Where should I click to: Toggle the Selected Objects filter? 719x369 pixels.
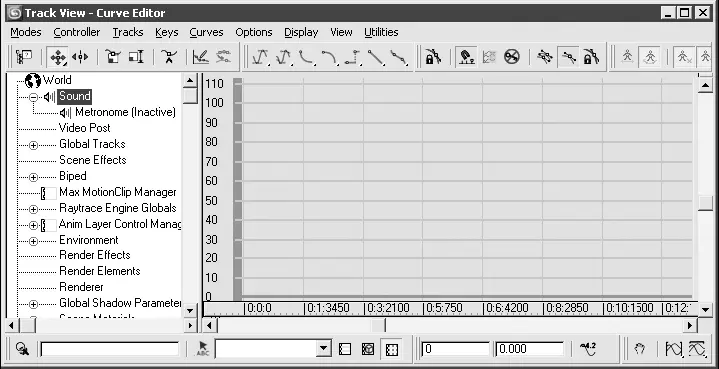click(368, 349)
